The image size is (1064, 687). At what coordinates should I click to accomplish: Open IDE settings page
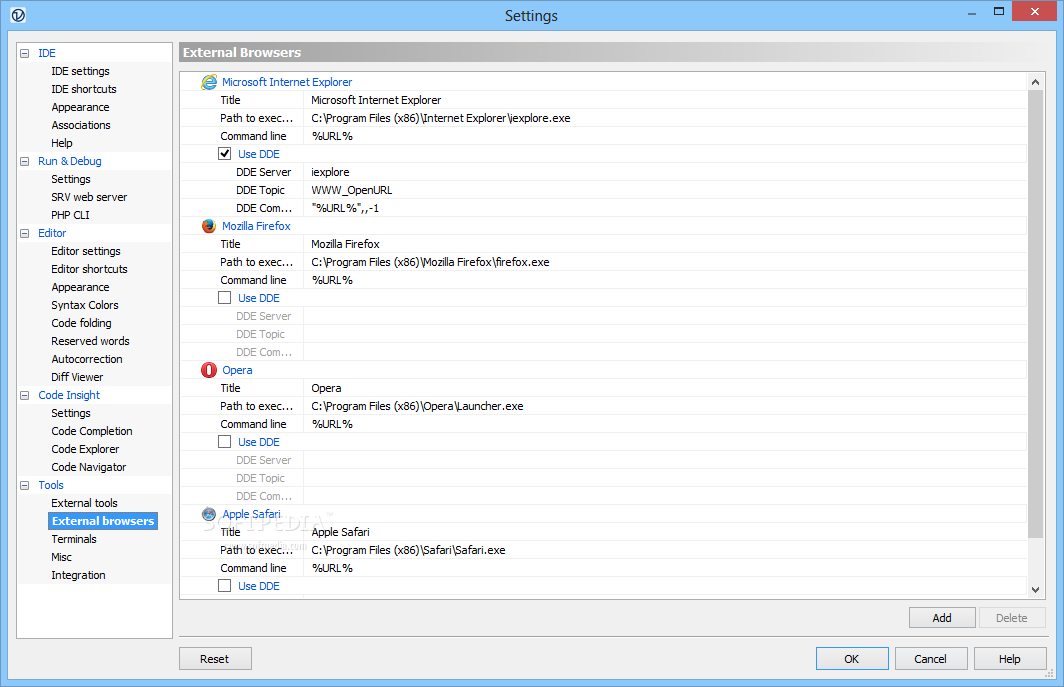pos(80,71)
